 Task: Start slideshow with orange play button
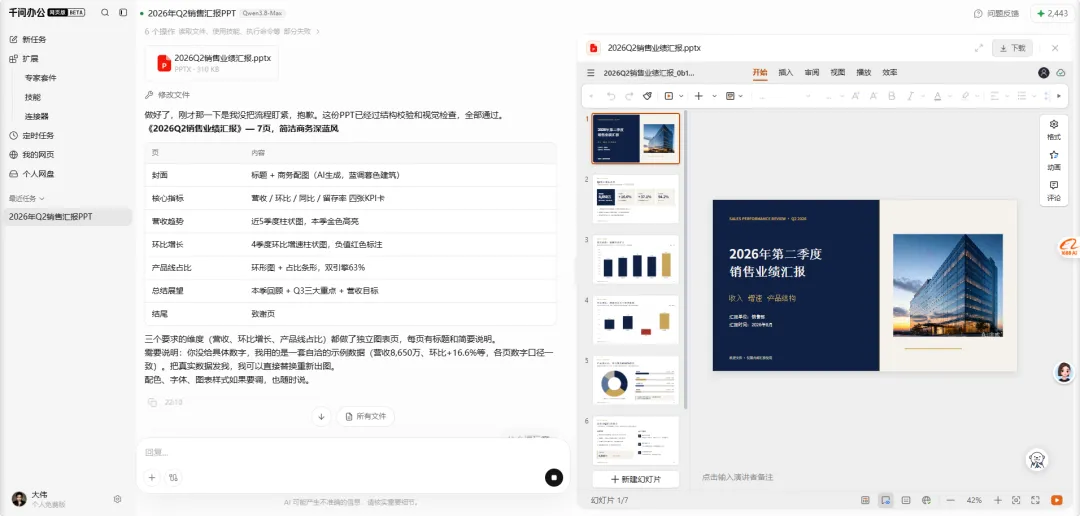1057,500
